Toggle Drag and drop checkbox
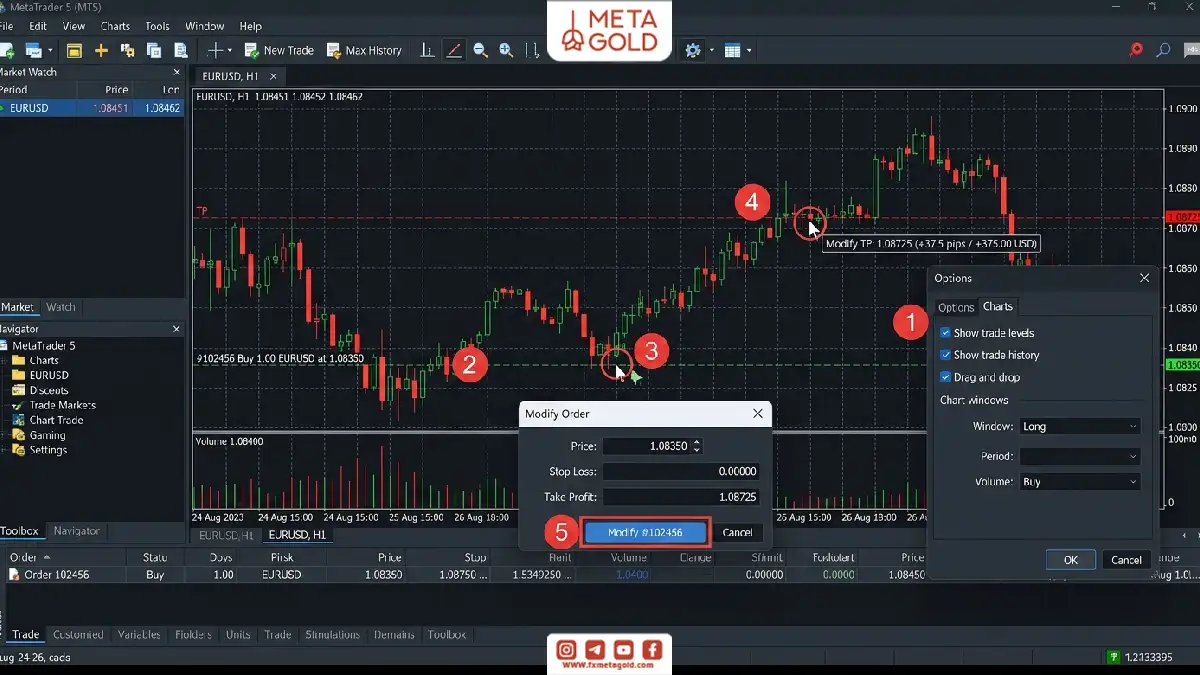Image resolution: width=1200 pixels, height=675 pixels. pyautogui.click(x=946, y=377)
